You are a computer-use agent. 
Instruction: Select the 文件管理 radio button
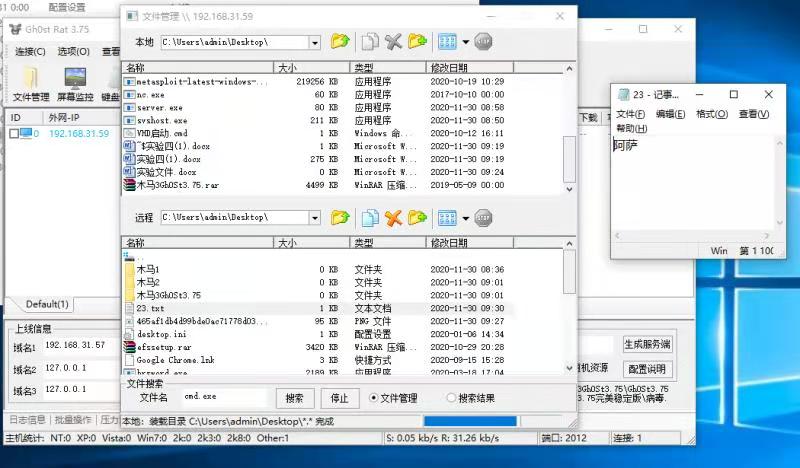click(373, 398)
